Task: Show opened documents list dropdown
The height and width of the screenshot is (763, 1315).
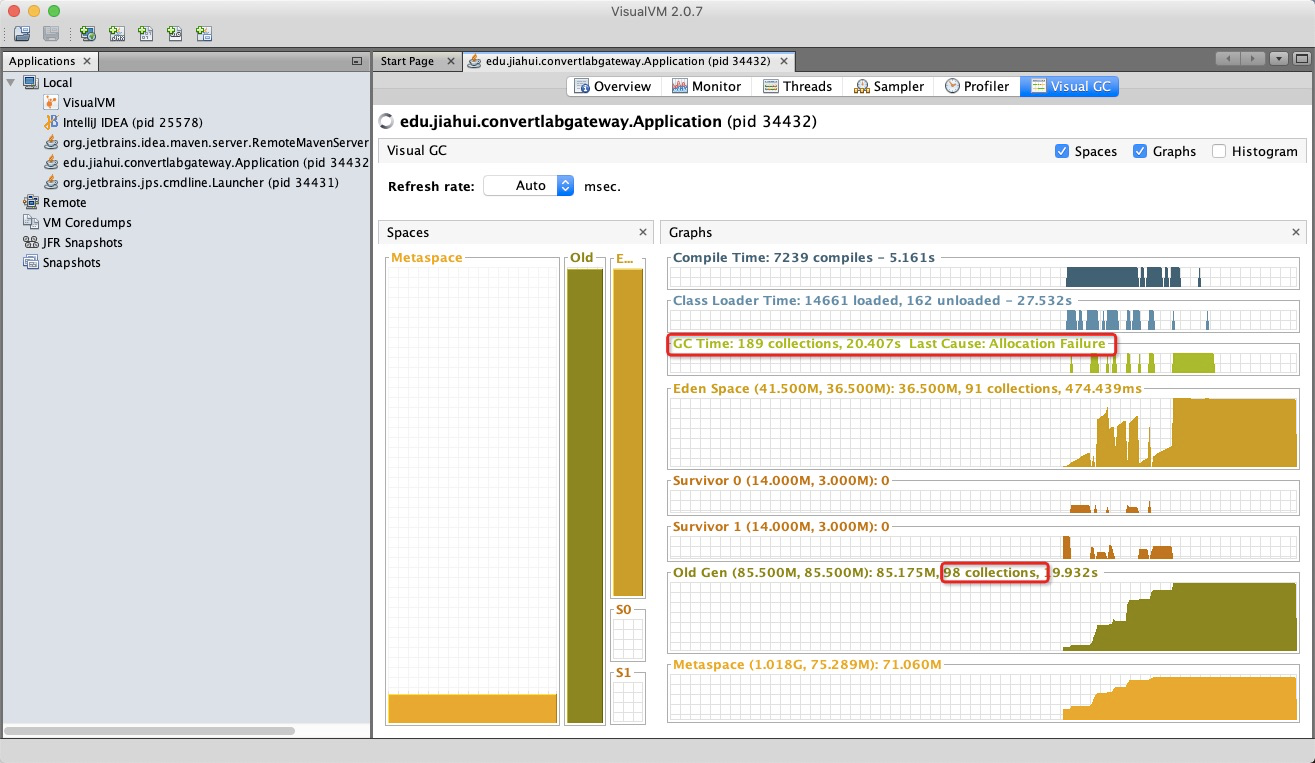Action: pos(1278,60)
